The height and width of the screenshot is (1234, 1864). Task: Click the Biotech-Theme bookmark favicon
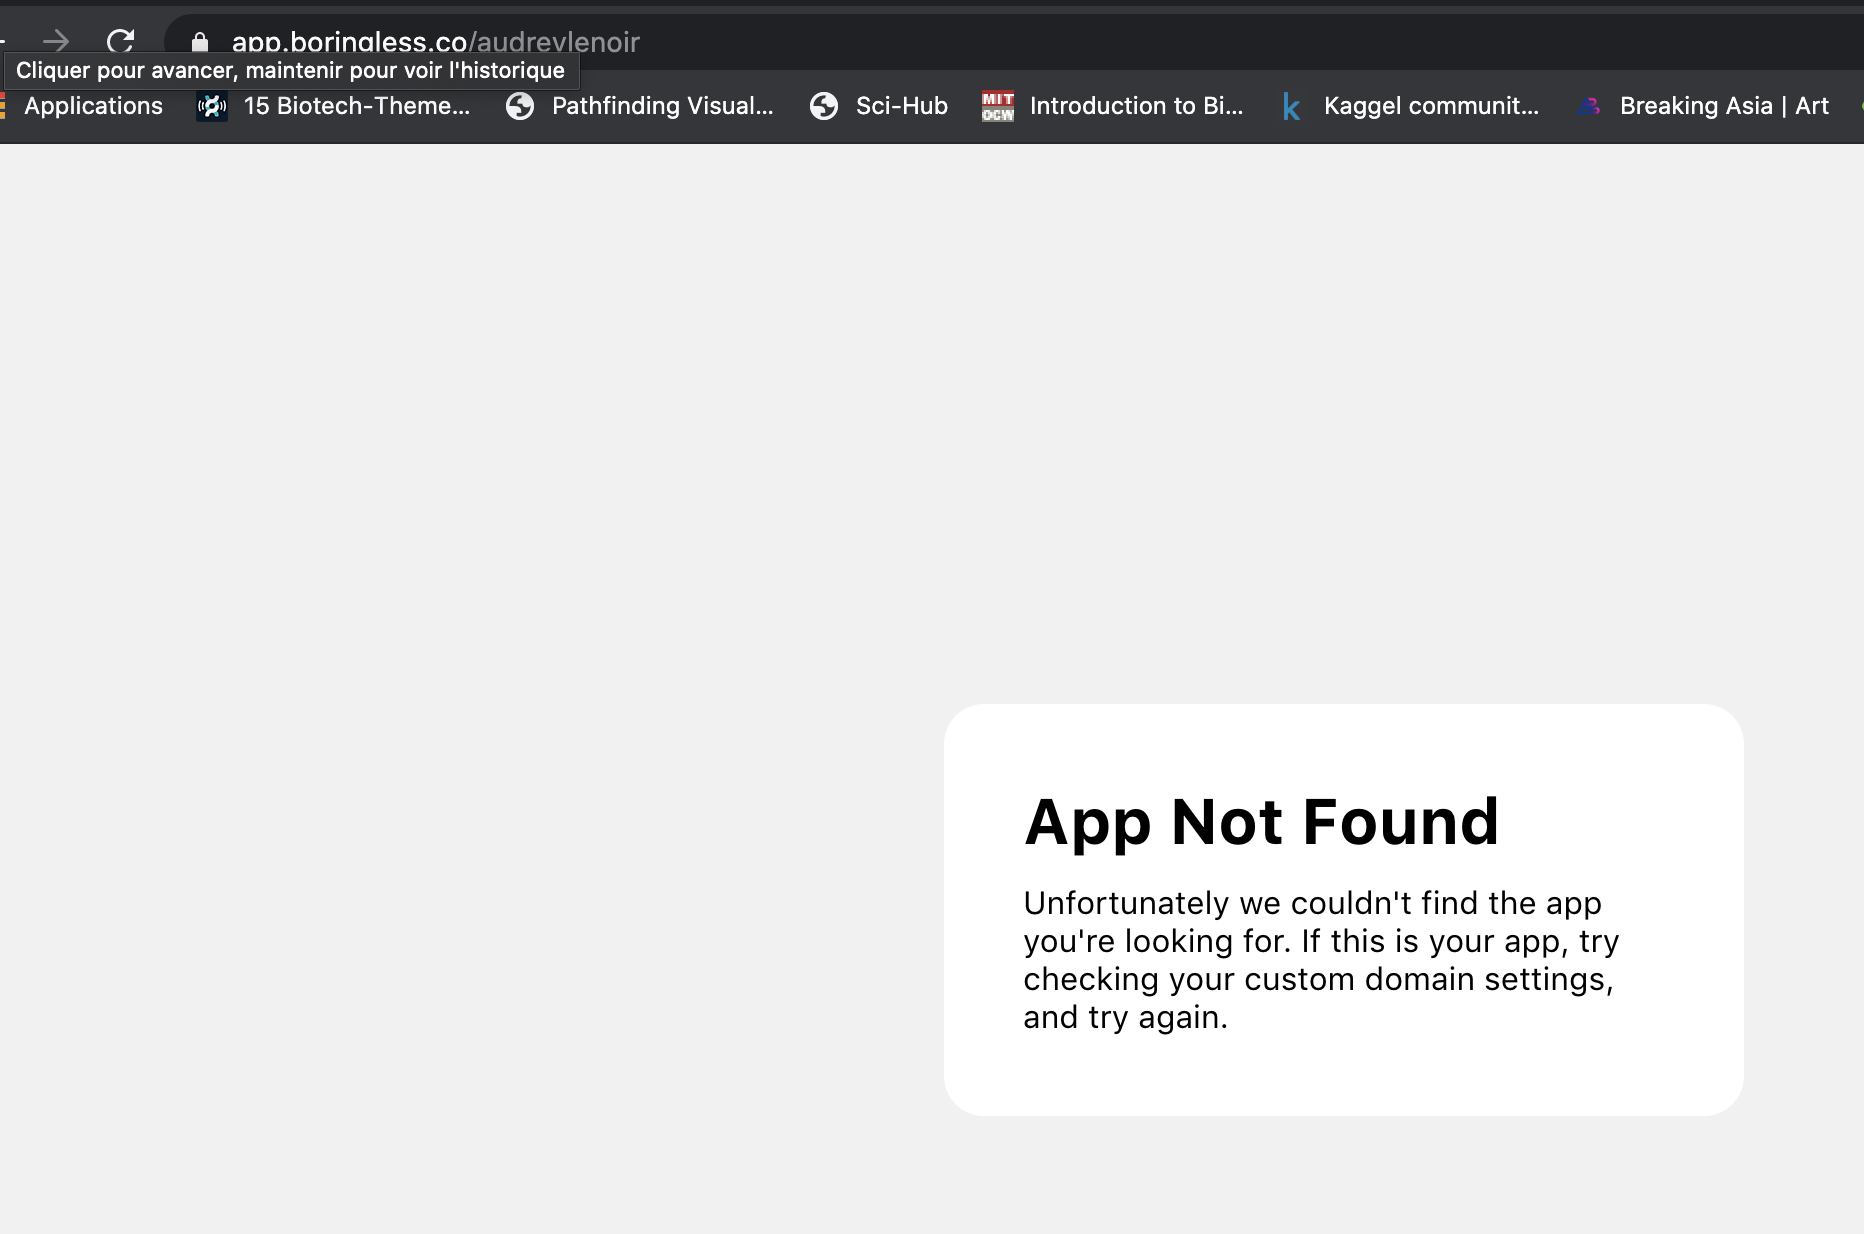point(212,106)
